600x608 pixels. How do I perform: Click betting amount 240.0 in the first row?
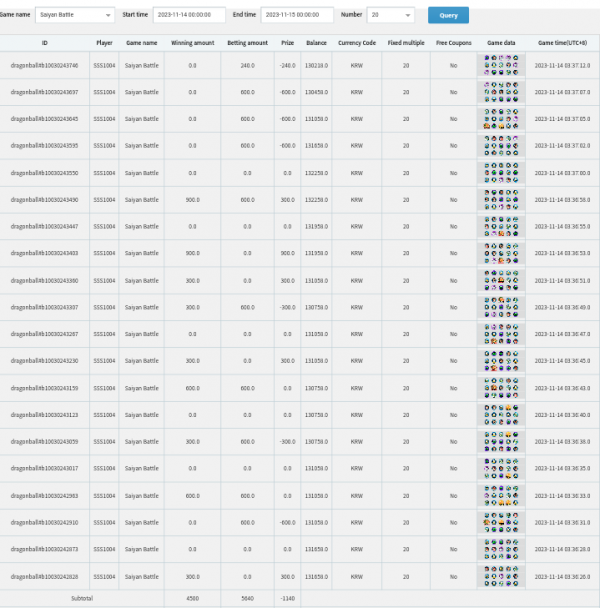click(x=247, y=66)
